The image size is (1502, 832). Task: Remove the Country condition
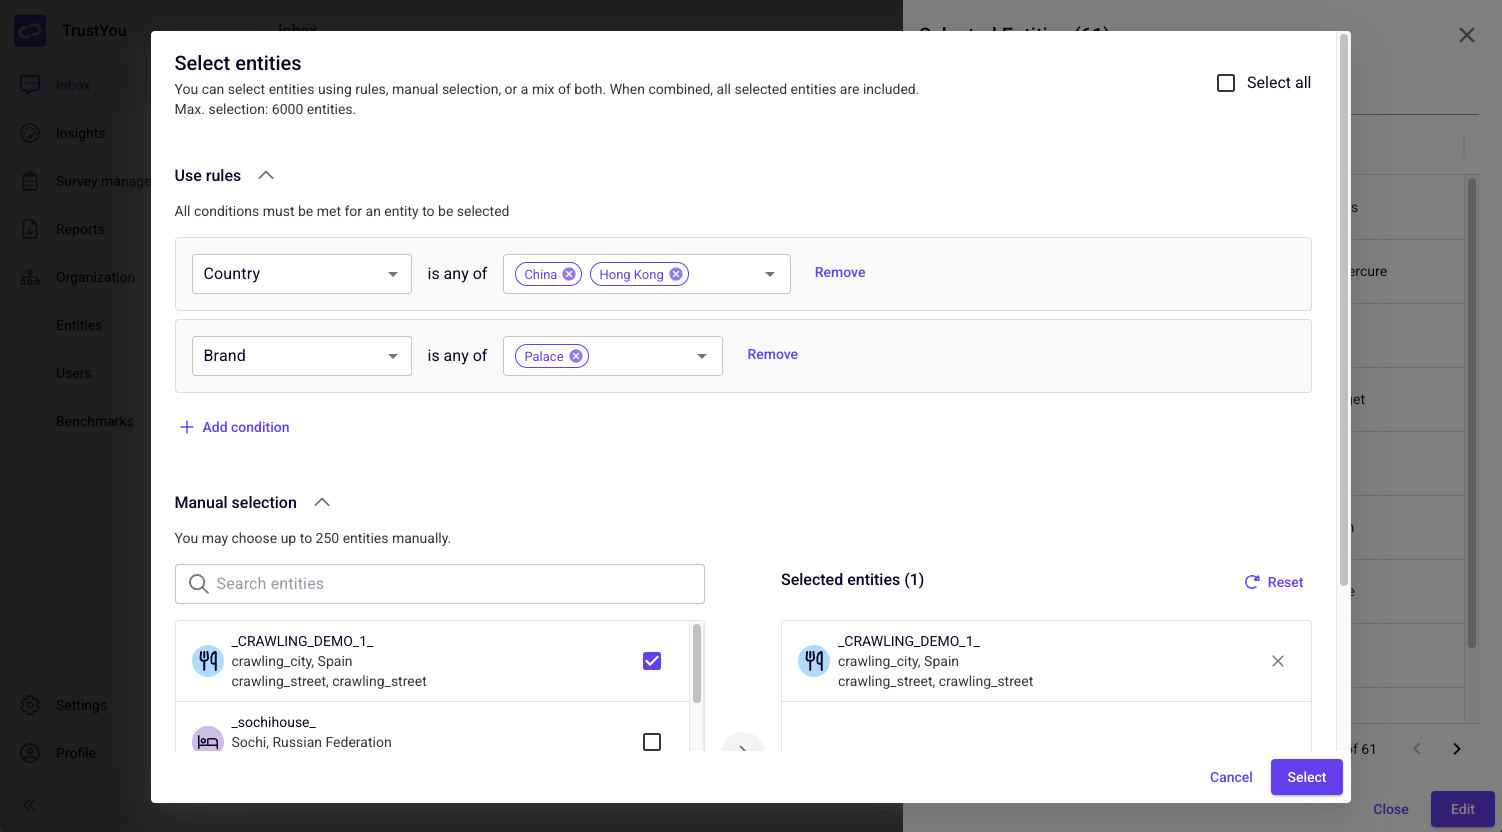pos(840,272)
